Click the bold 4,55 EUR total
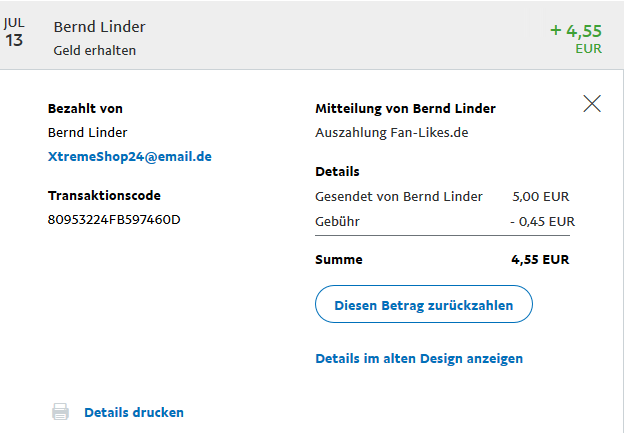The image size is (632, 433). (x=542, y=260)
